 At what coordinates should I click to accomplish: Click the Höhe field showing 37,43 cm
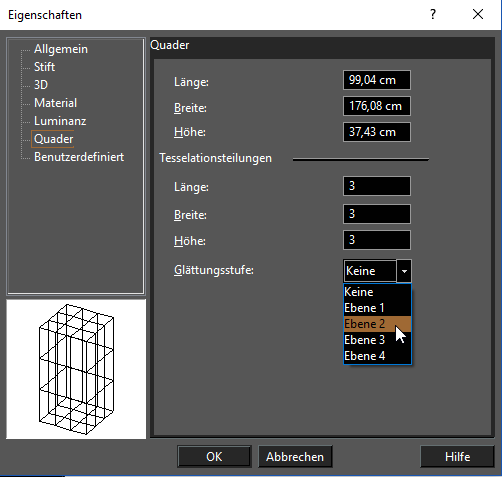(377, 132)
